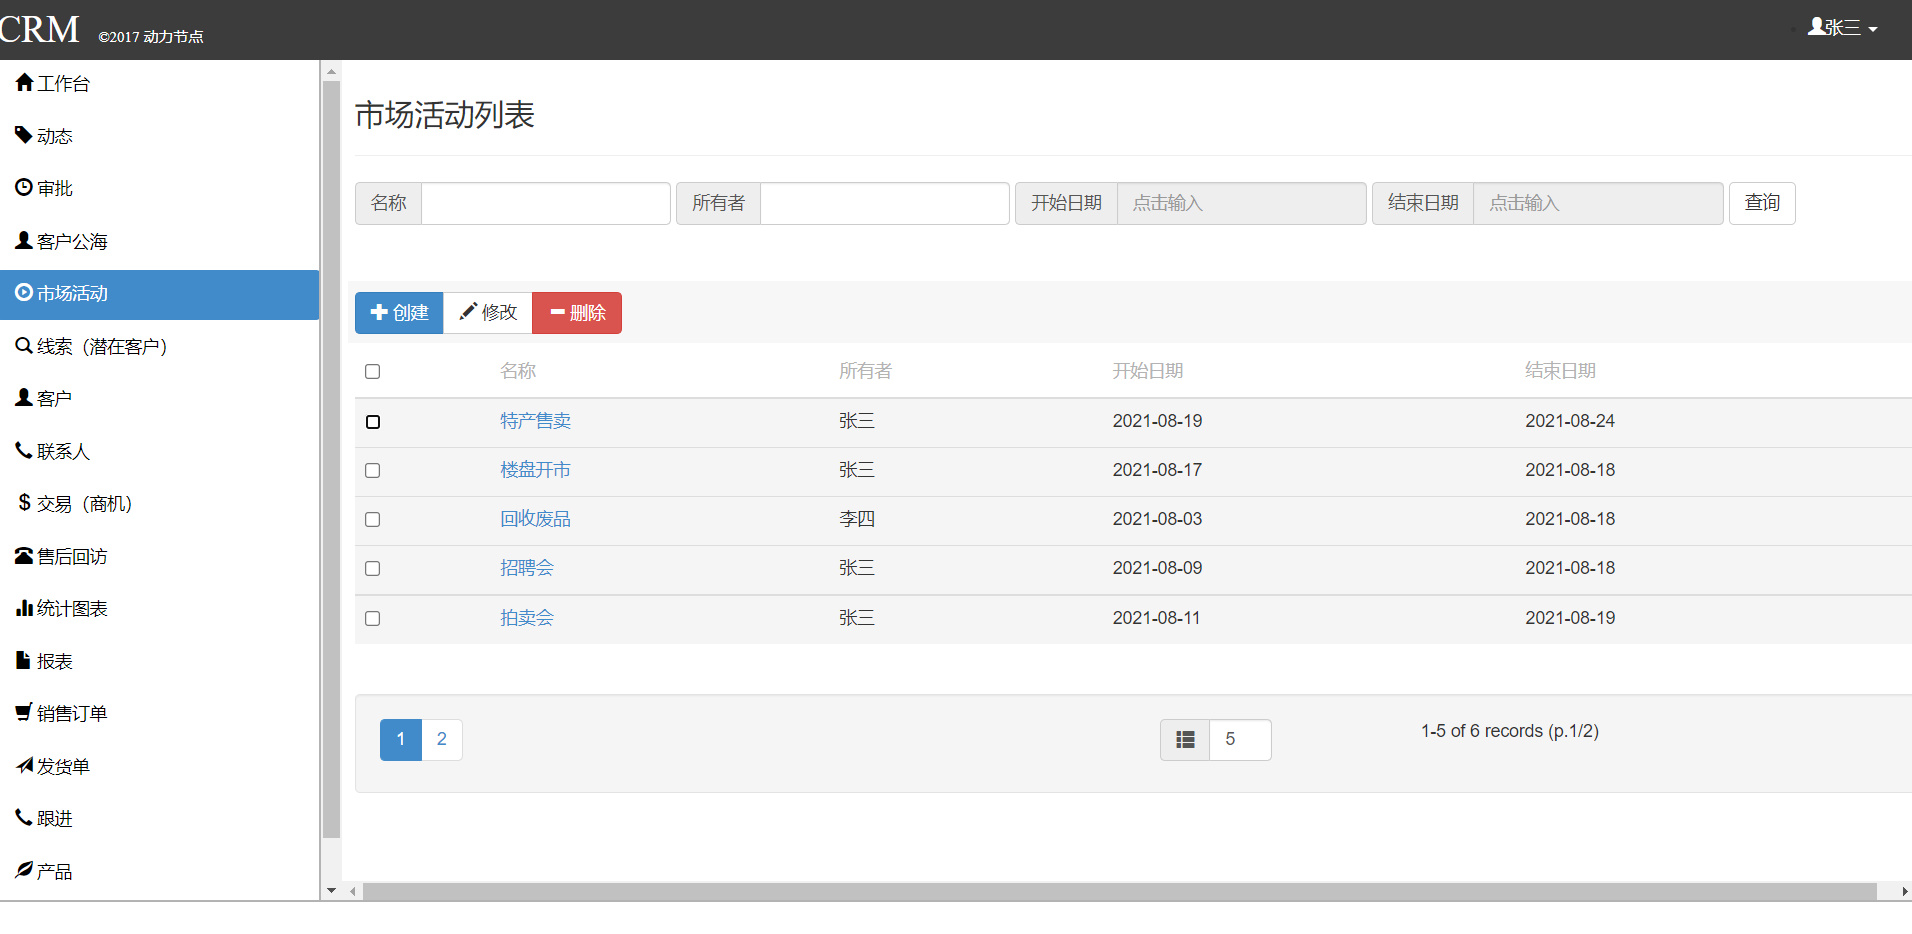Click the home icon beside 工作台
This screenshot has height=934, width=1912.
pos(24,83)
